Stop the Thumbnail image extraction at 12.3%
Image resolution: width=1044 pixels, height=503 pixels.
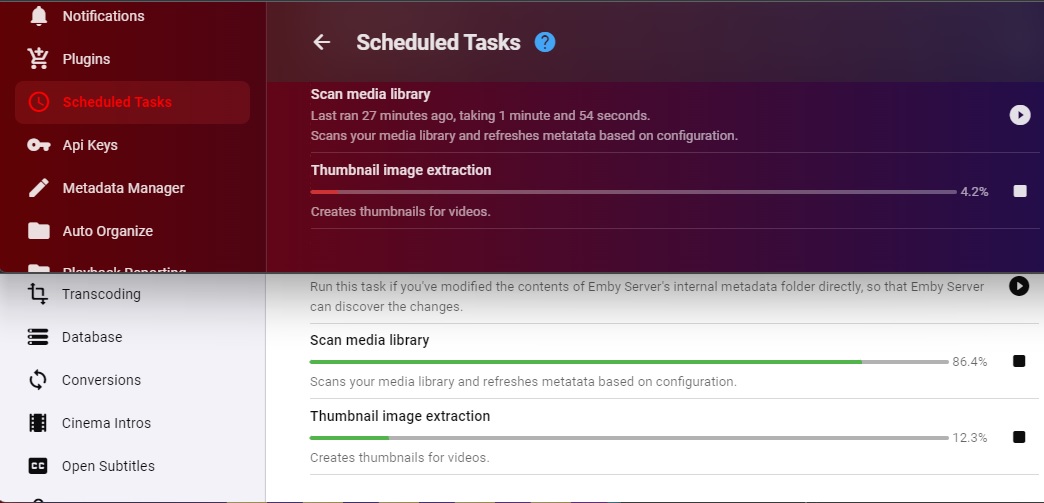tap(1019, 437)
